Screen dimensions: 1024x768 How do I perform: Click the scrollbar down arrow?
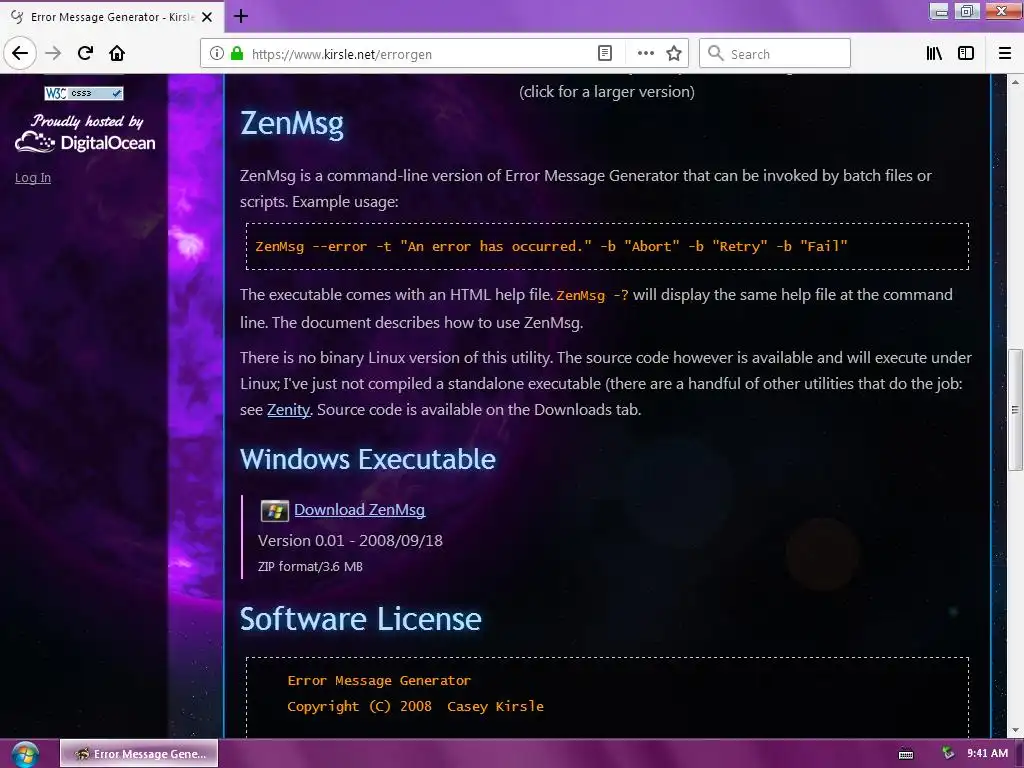click(1015, 730)
